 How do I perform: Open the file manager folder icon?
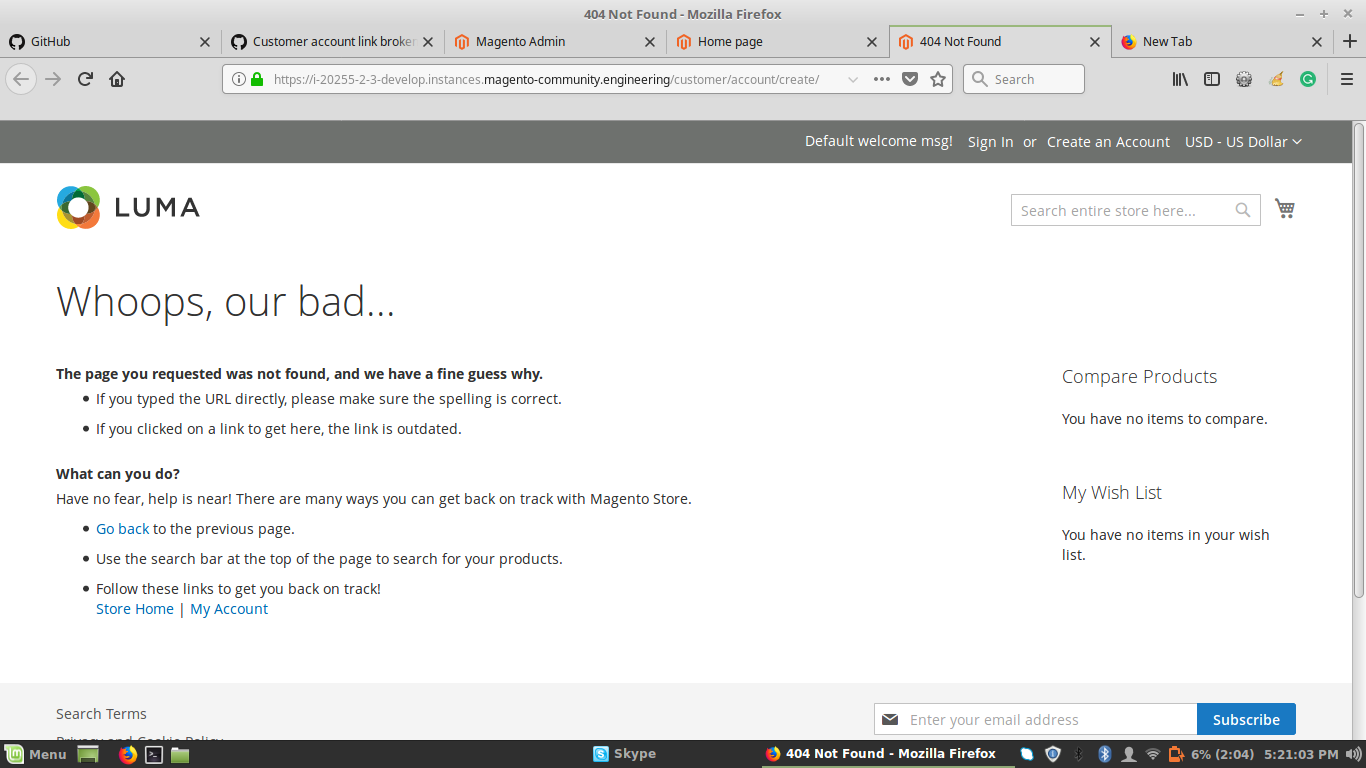click(180, 754)
